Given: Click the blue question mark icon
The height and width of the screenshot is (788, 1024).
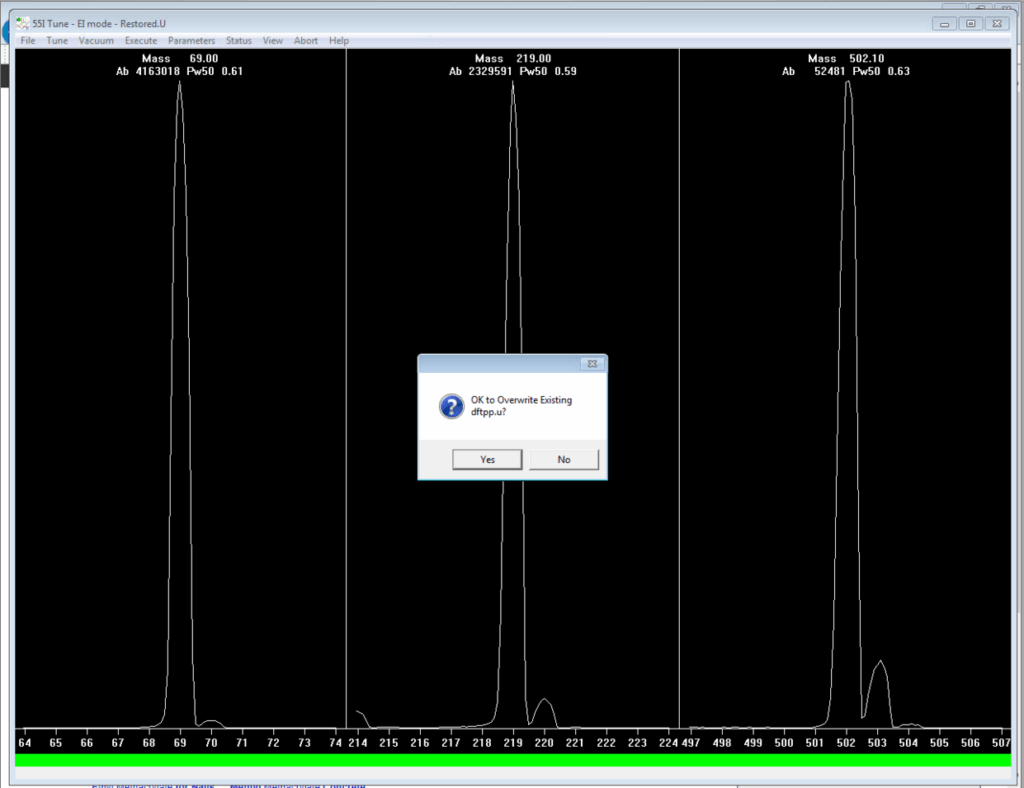Looking at the screenshot, I should coord(451,406).
